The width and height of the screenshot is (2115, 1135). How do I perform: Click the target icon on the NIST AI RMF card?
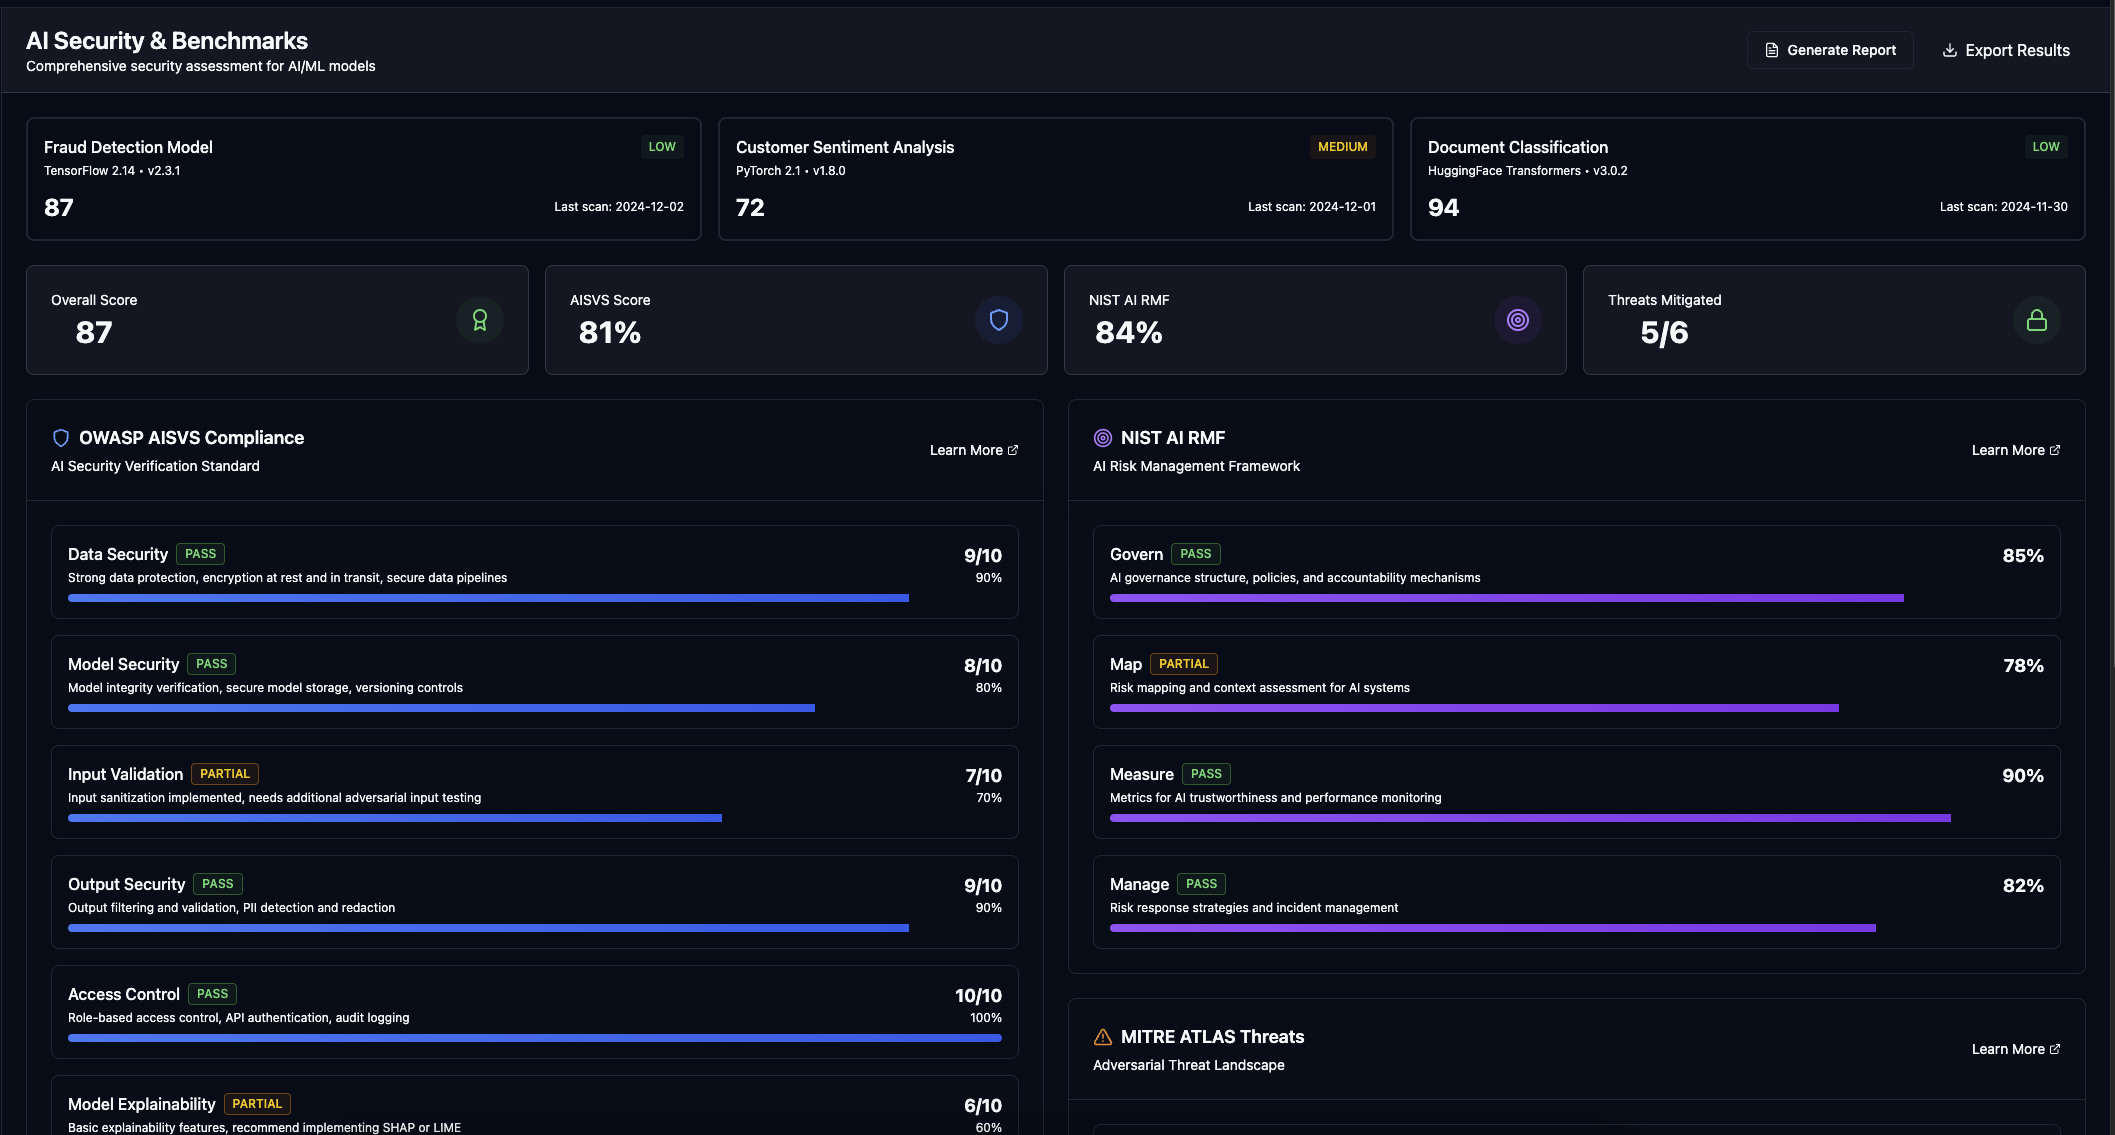point(1517,320)
